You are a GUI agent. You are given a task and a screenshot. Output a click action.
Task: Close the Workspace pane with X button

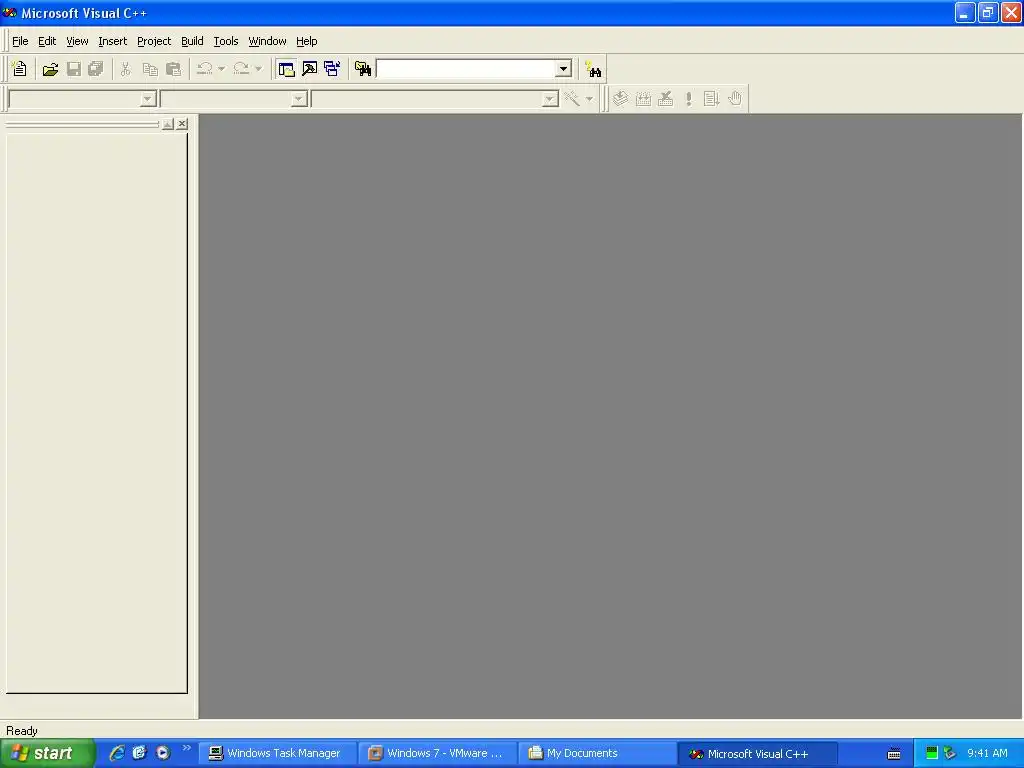coord(182,123)
